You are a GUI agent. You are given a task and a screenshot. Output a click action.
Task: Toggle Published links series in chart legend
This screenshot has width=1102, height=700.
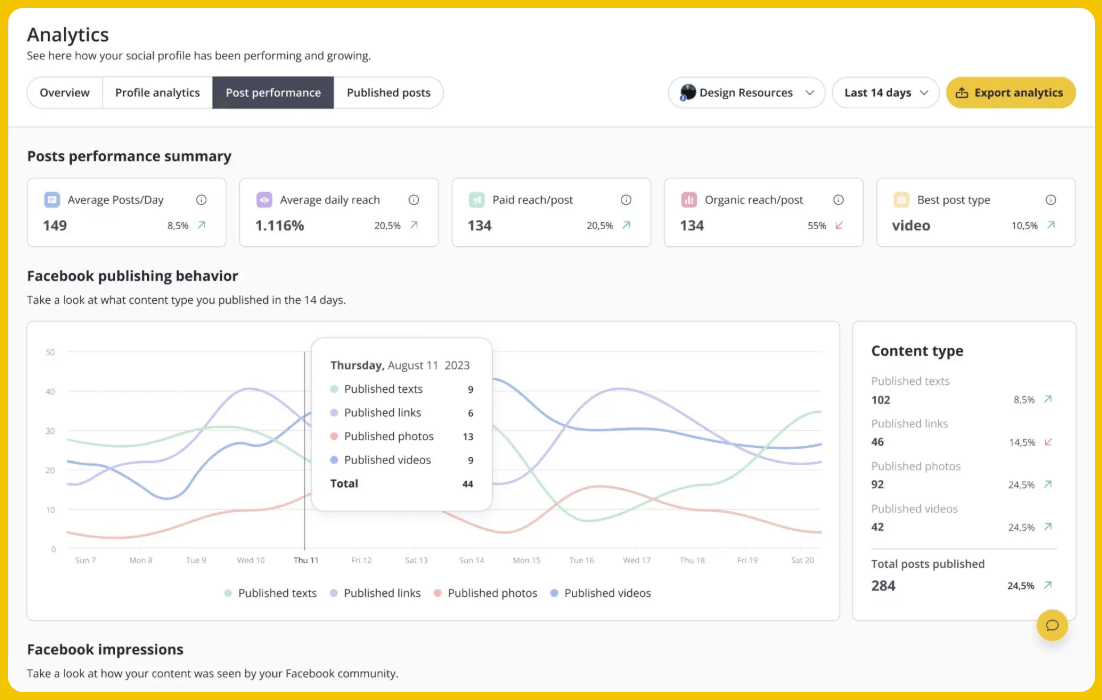pos(375,593)
